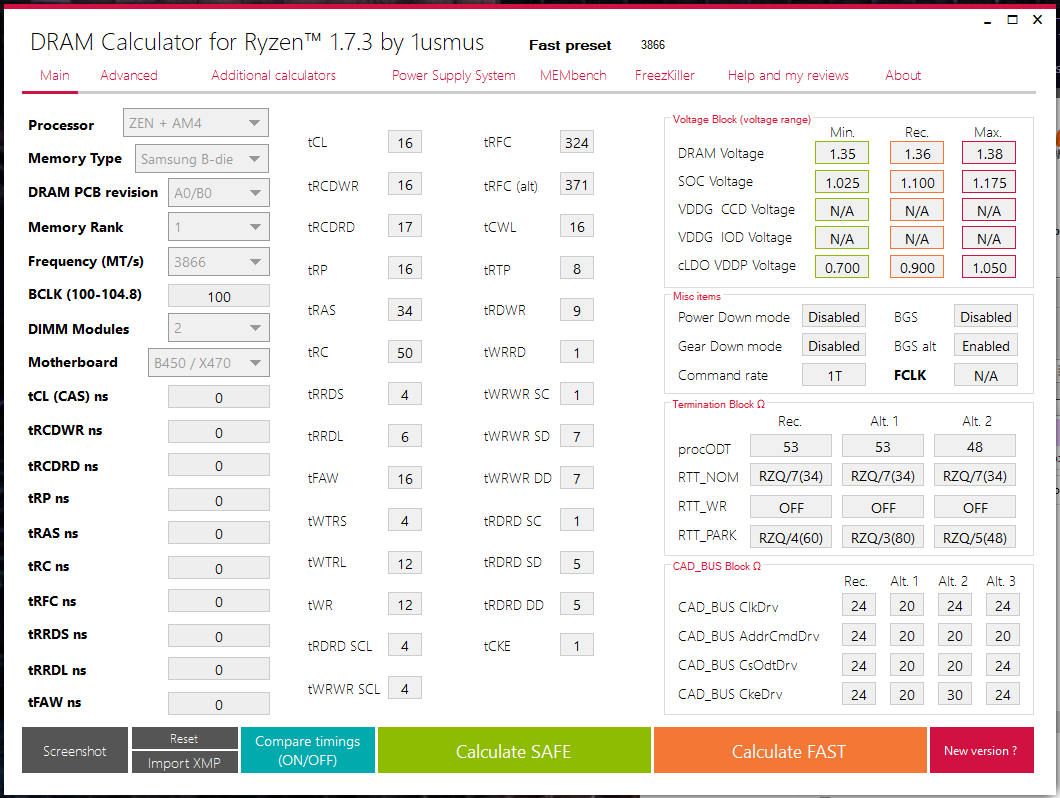1060x798 pixels.
Task: Click the tRC ns input field
Action: (x=219, y=568)
